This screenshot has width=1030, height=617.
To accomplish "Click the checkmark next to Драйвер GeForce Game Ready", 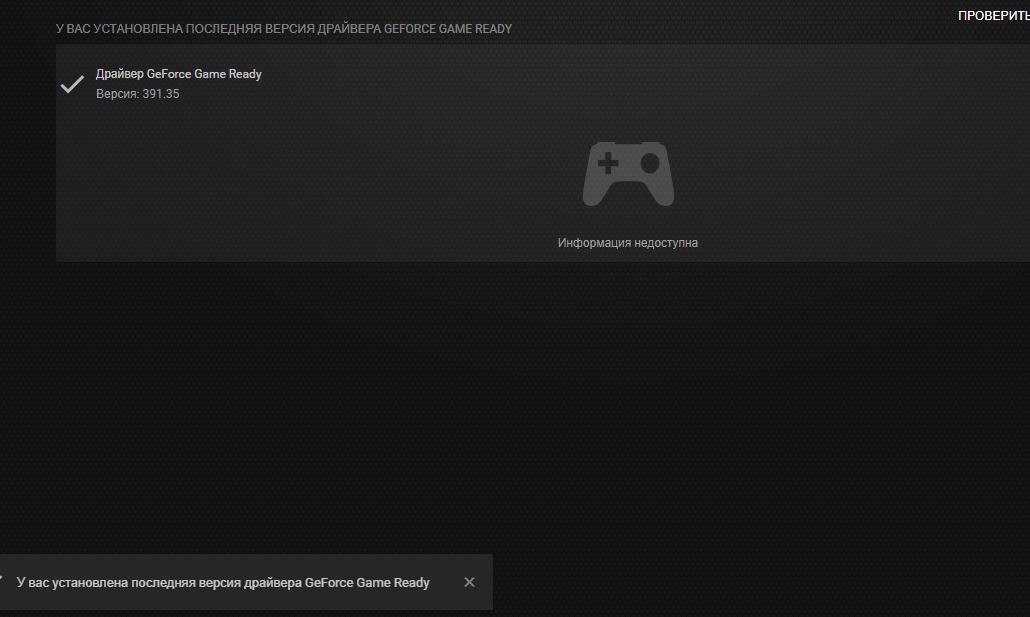I will pos(72,84).
